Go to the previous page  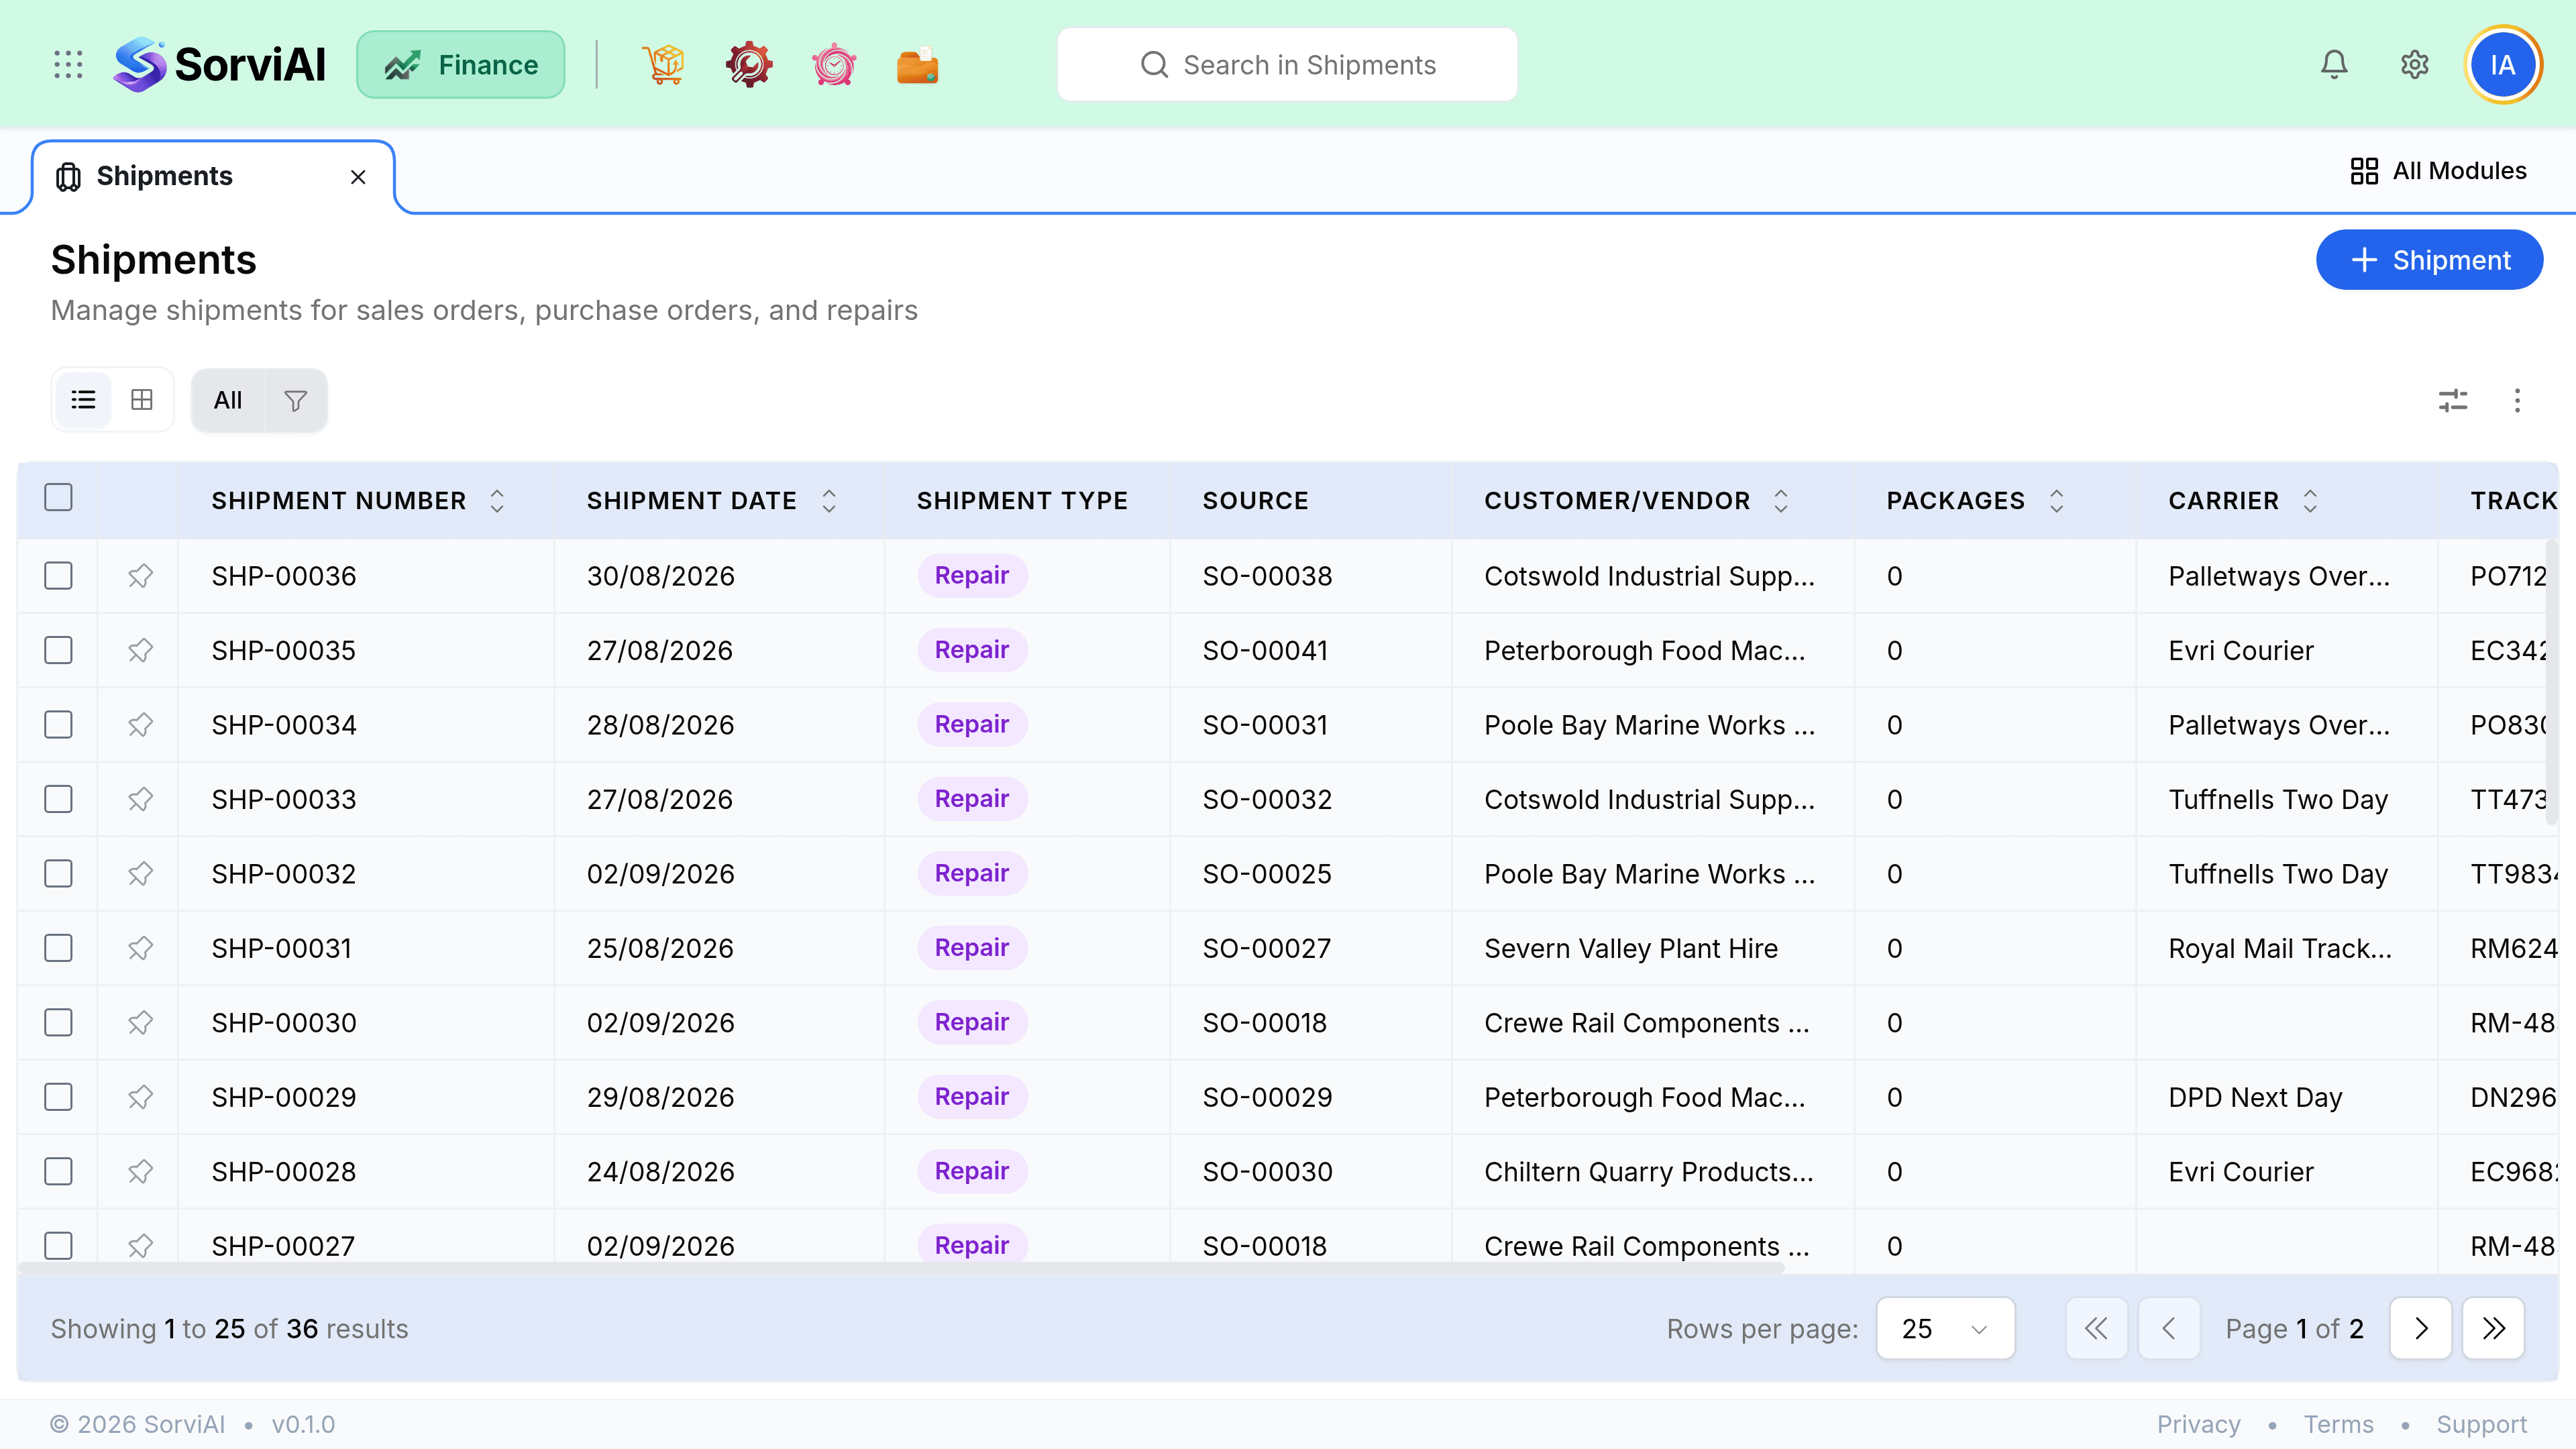click(x=2169, y=1329)
